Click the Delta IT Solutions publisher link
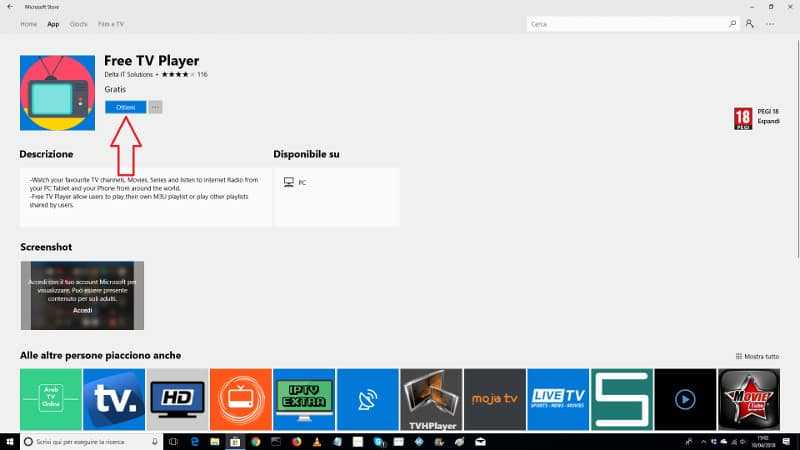 [x=129, y=74]
